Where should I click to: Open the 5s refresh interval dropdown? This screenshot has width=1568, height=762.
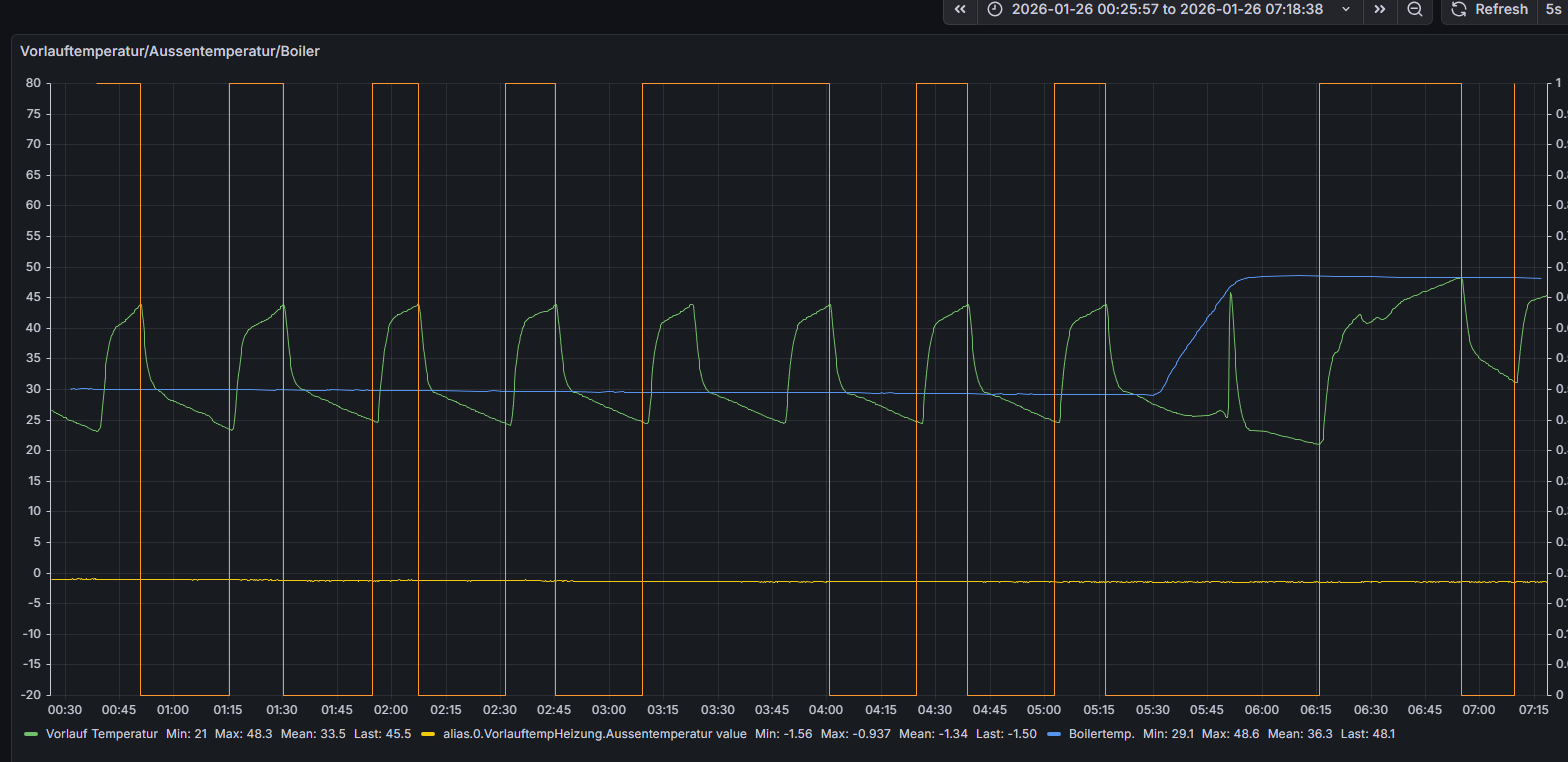tap(1553, 9)
